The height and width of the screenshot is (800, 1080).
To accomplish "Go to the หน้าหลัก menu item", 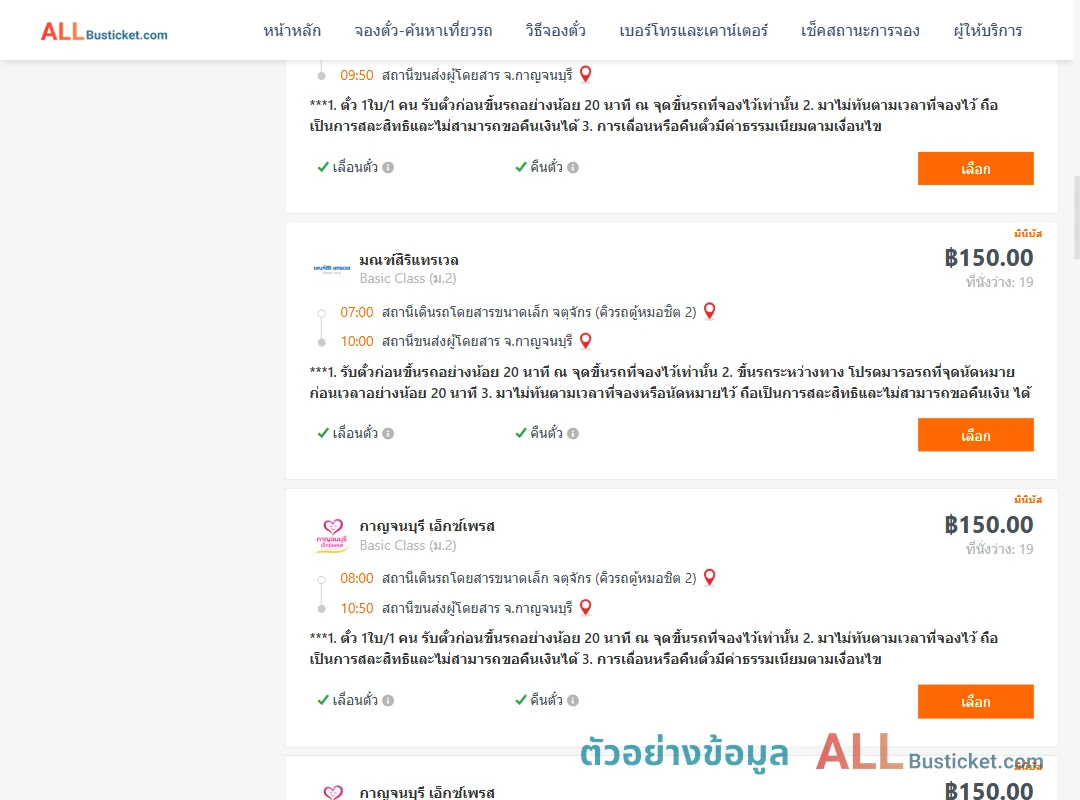I will (292, 31).
